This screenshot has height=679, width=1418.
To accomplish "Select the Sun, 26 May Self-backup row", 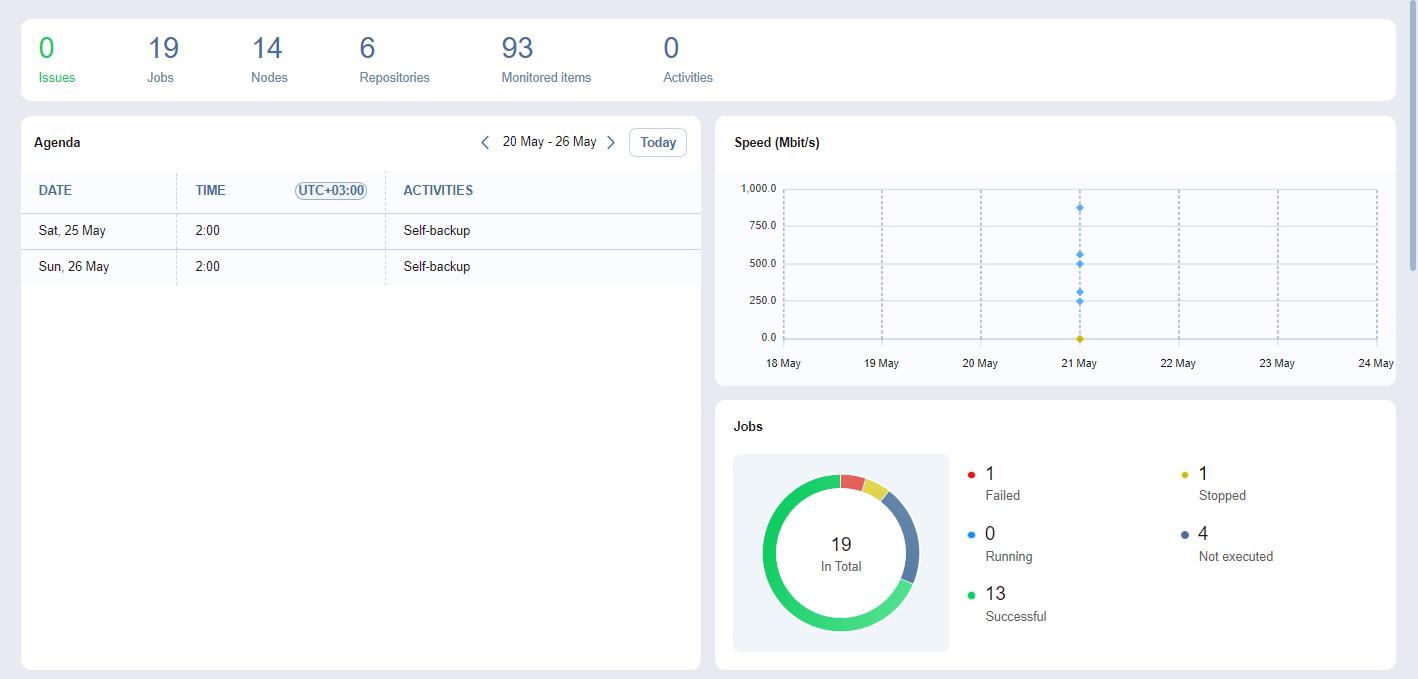I will pos(360,267).
